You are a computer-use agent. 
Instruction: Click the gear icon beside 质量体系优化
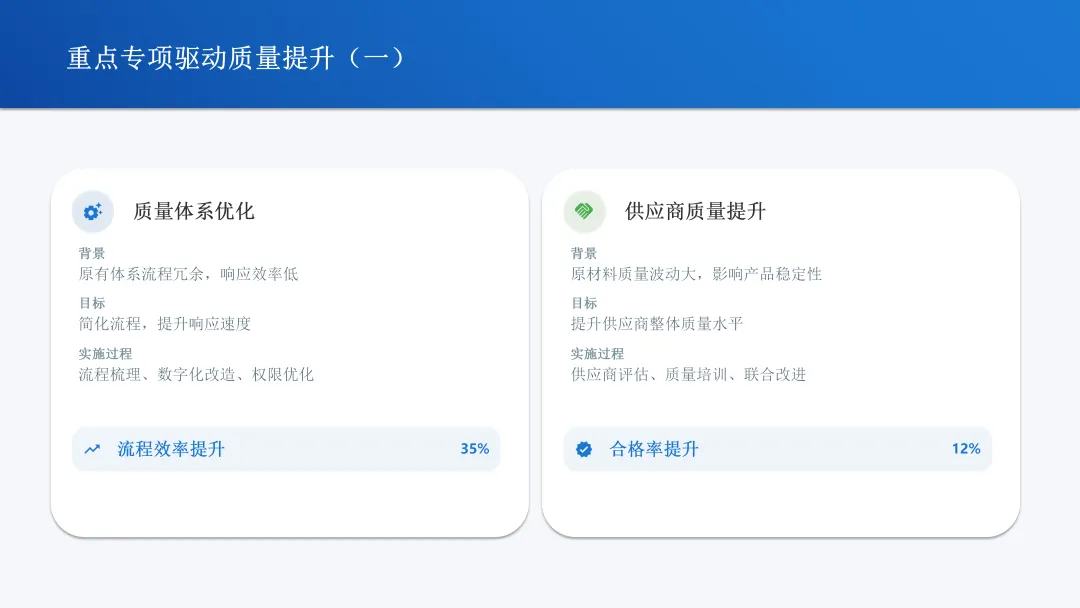93,212
